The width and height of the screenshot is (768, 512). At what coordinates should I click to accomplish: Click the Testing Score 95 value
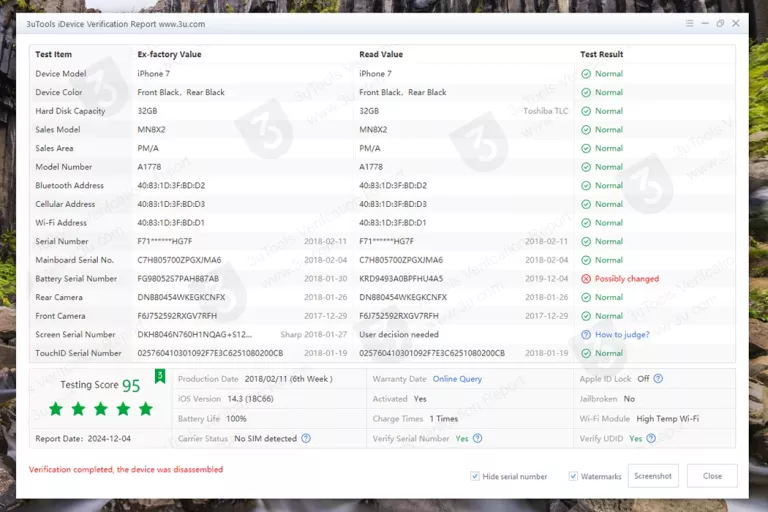[131, 386]
